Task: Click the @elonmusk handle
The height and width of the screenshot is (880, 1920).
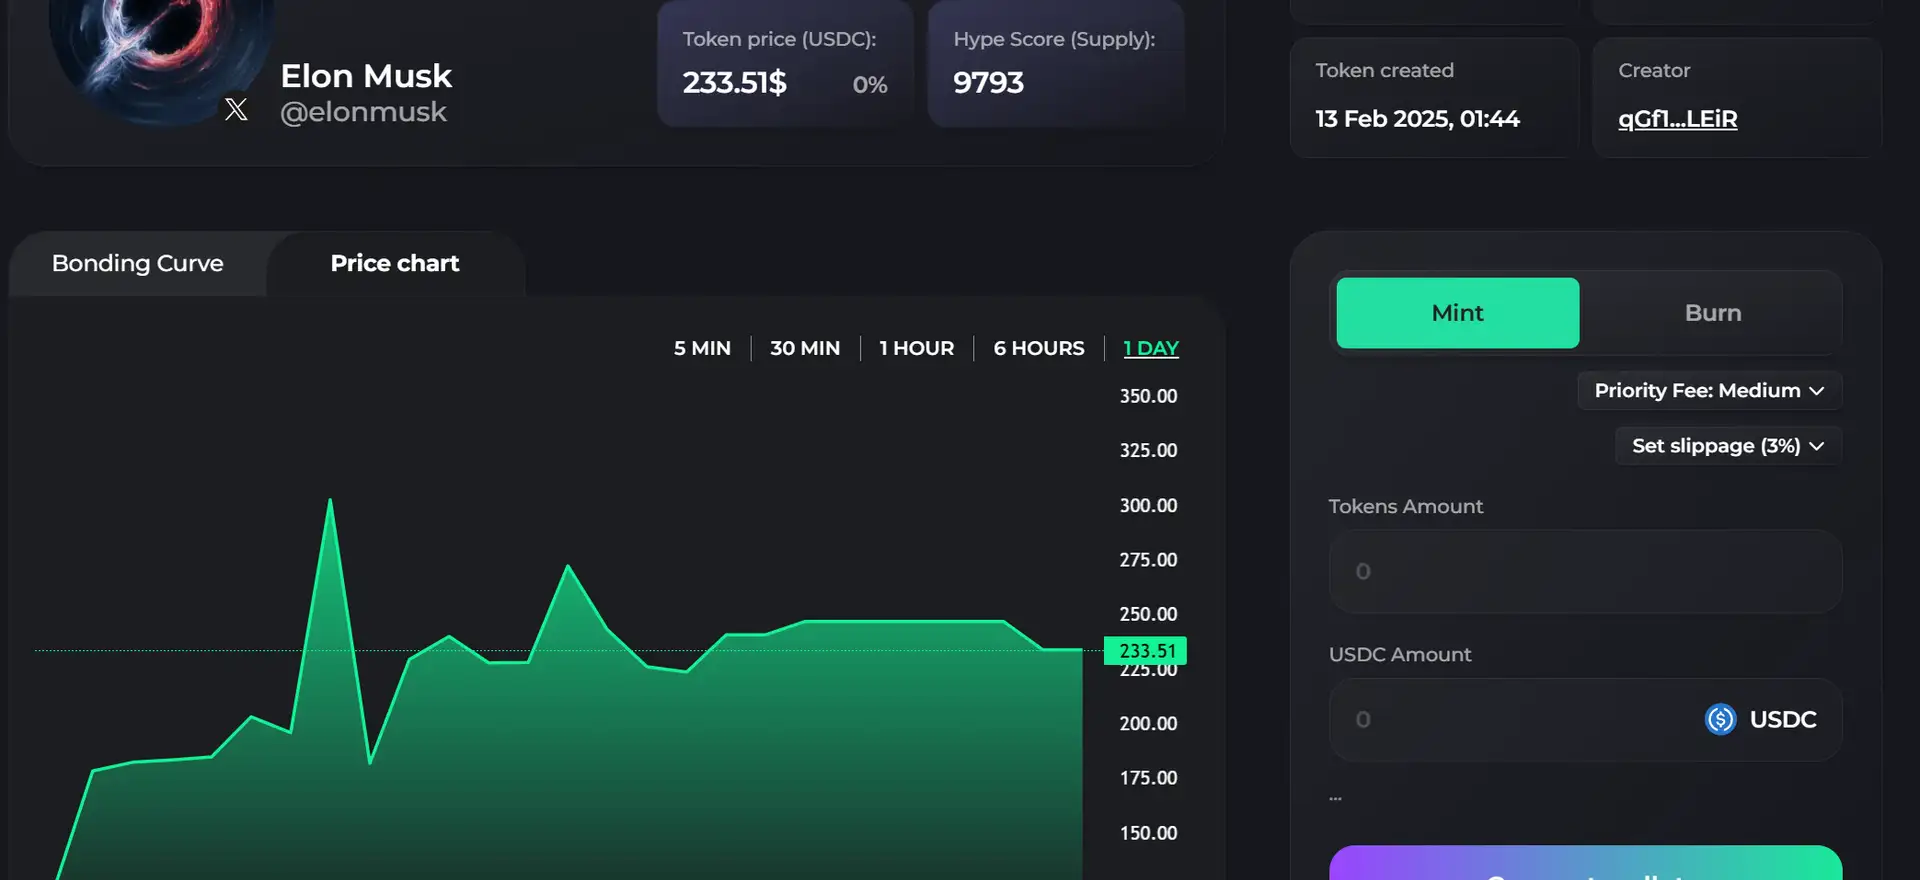Action: click(x=363, y=112)
